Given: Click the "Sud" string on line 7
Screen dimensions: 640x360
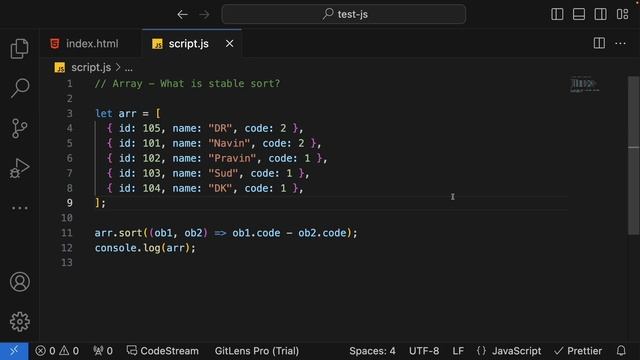Looking at the screenshot, I should [x=223, y=173].
